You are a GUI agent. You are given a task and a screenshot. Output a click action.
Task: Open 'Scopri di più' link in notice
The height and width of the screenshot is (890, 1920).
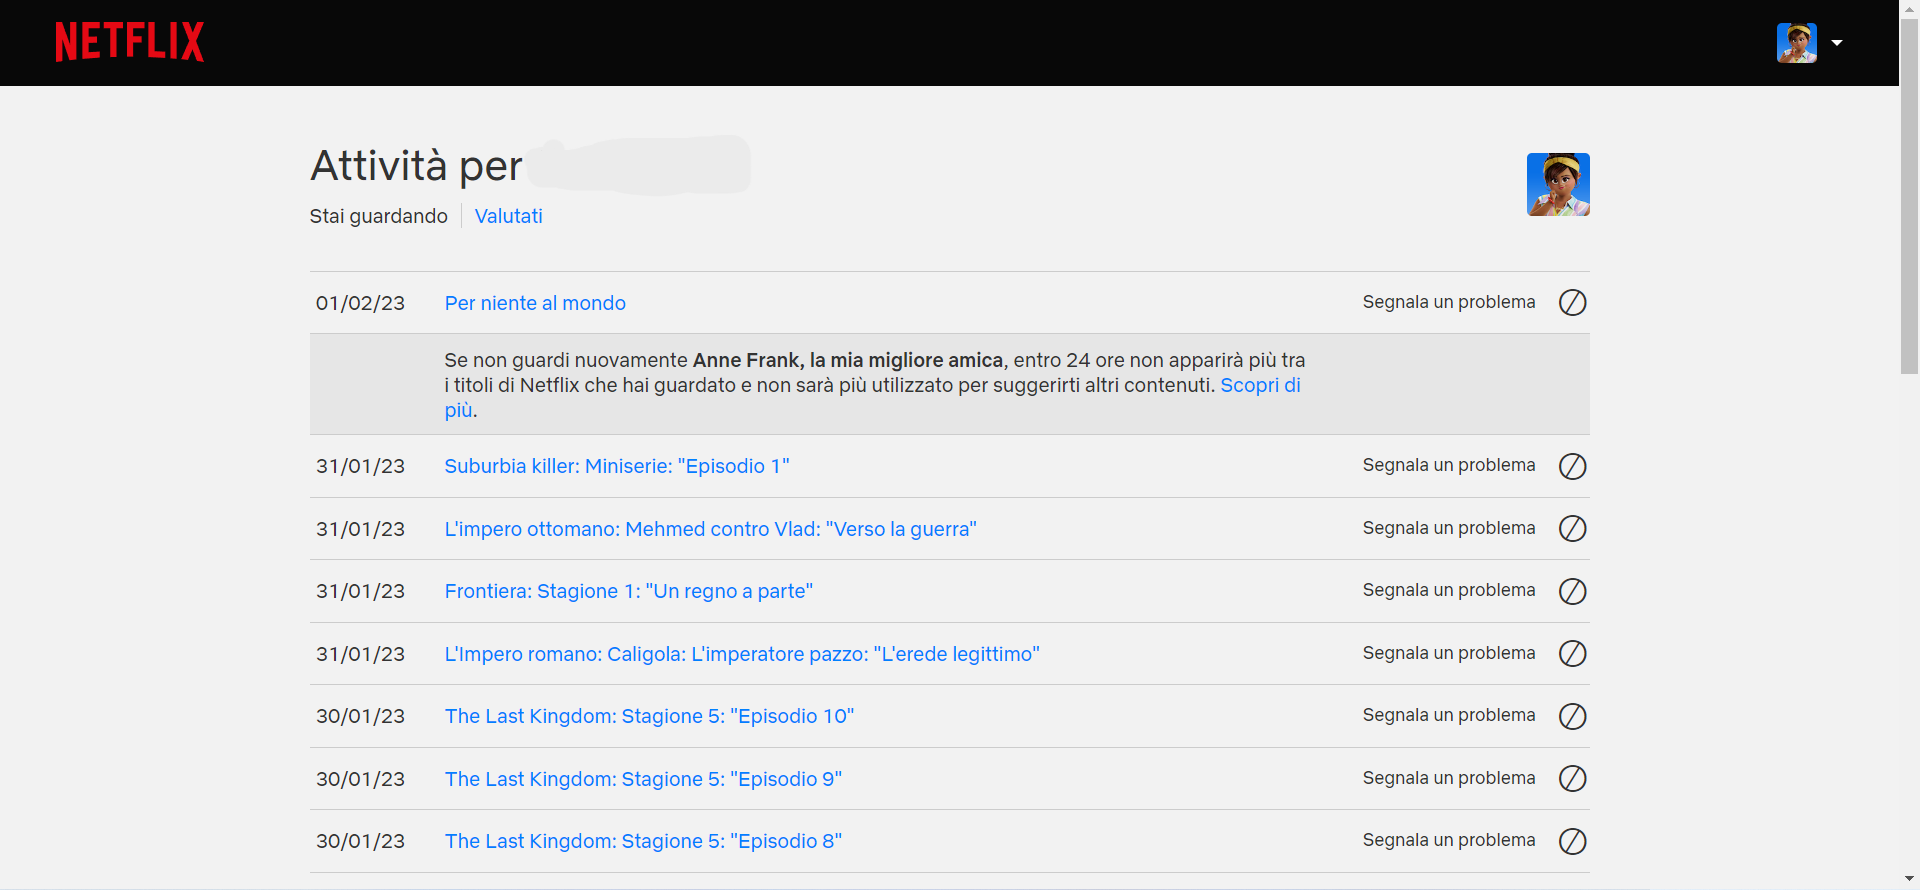coord(1259,386)
